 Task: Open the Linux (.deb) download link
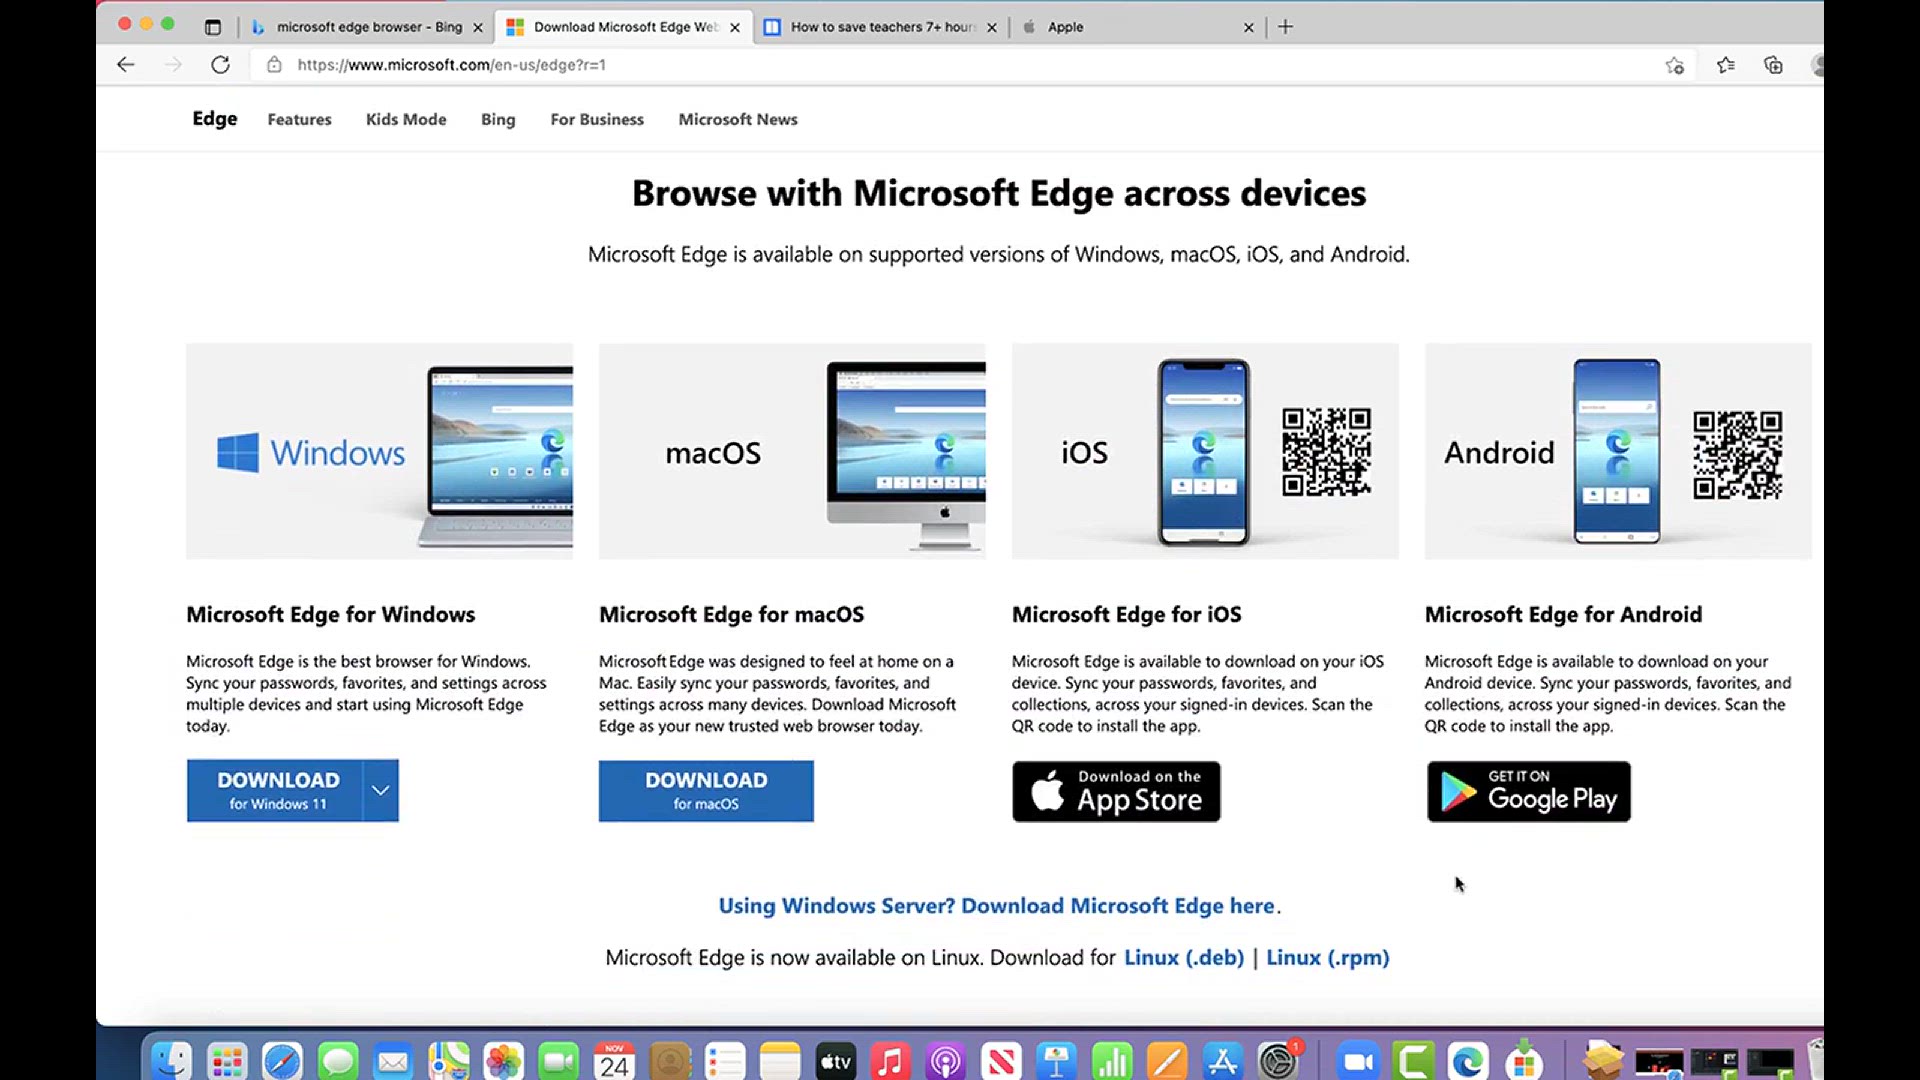coord(1184,957)
